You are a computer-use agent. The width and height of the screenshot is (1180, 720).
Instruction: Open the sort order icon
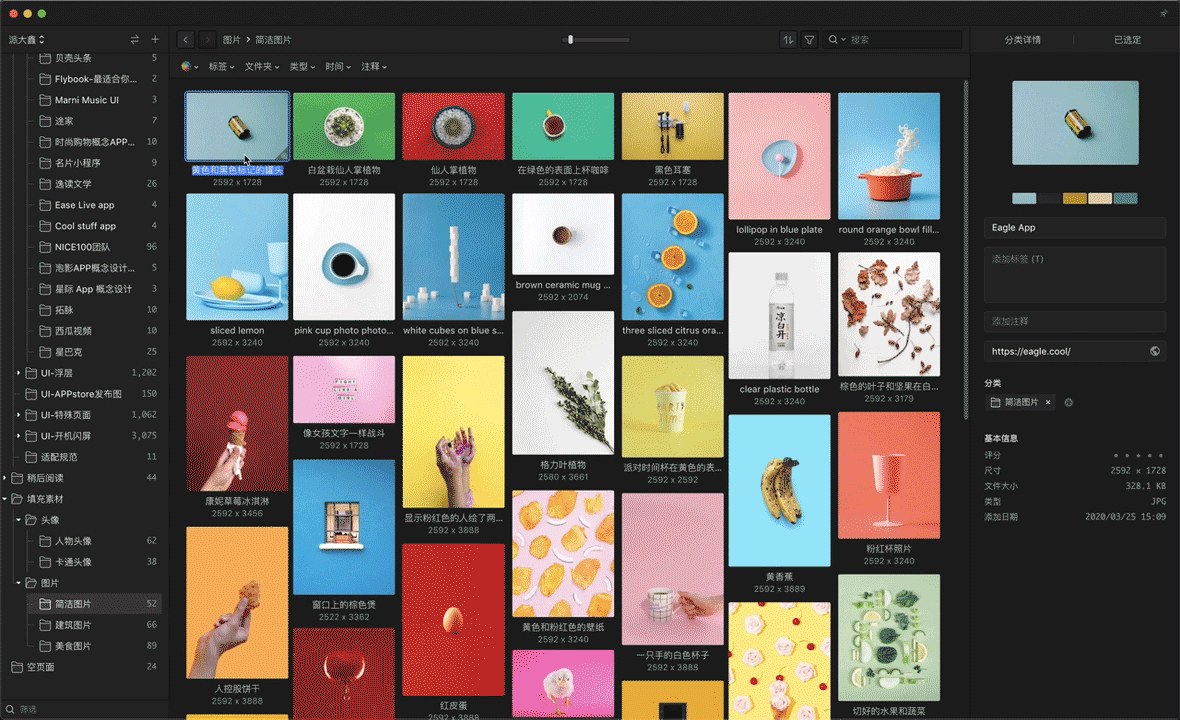pyautogui.click(x=788, y=40)
